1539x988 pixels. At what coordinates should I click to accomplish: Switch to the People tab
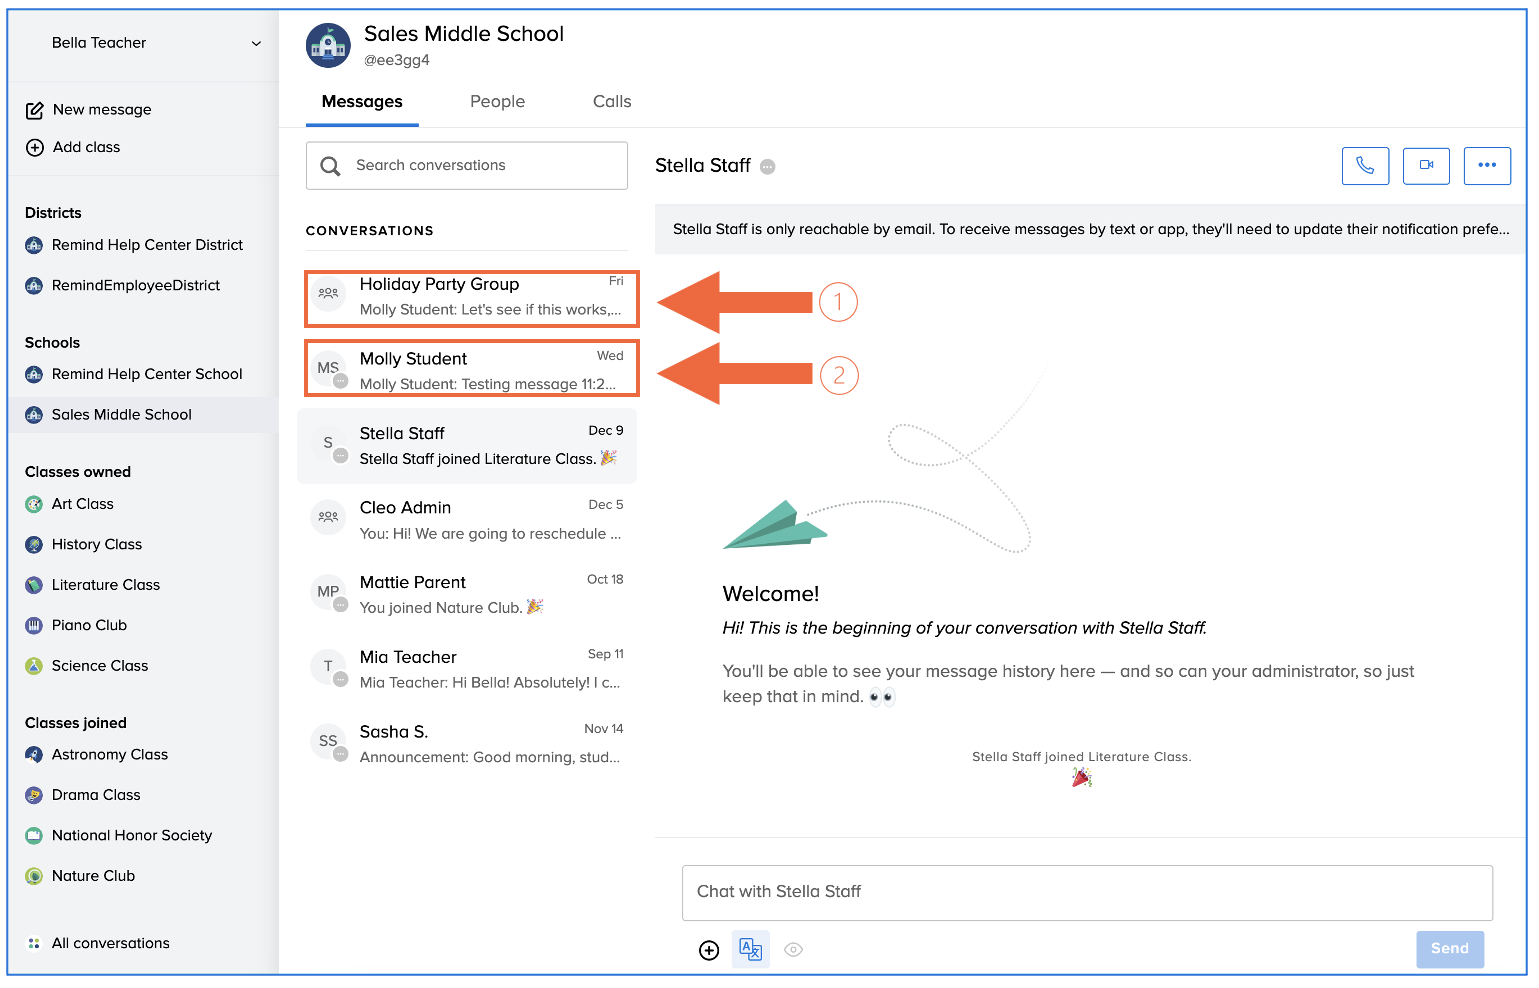click(497, 102)
